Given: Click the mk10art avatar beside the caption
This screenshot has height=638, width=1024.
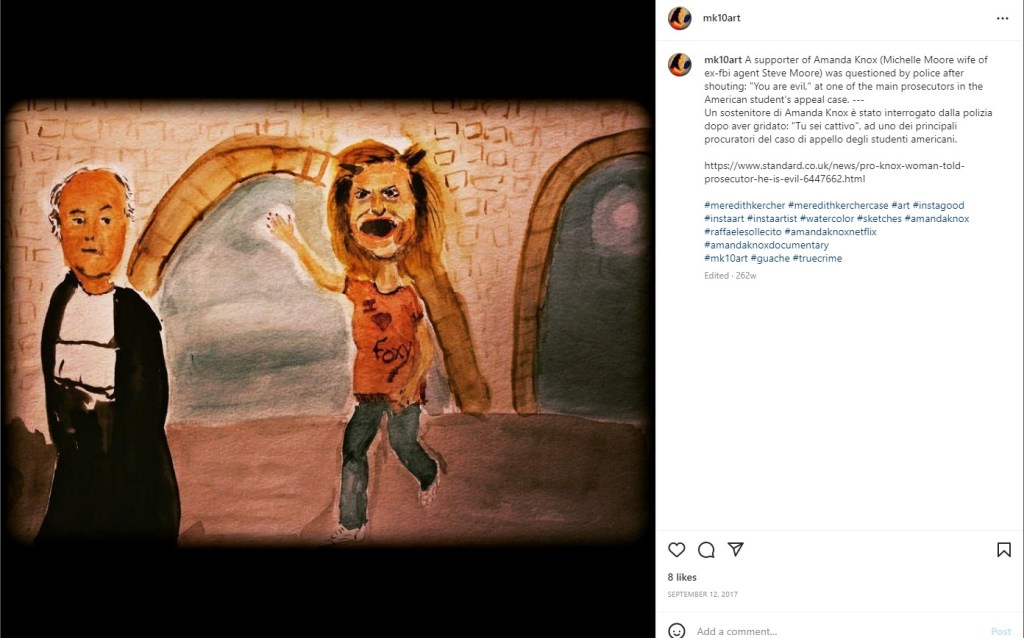Looking at the screenshot, I should point(680,65).
